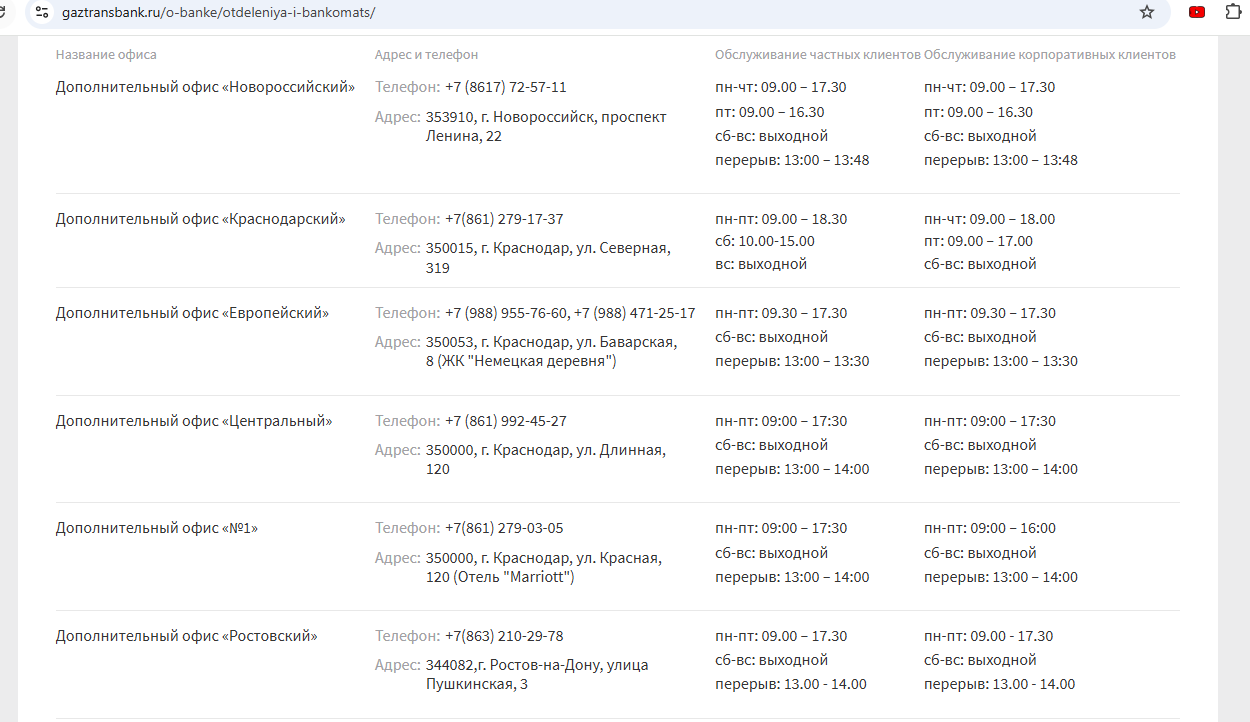Viewport: 1250px width, 722px height.
Task: Select Дополнительный офис «Центральный» name
Action: coord(194,421)
